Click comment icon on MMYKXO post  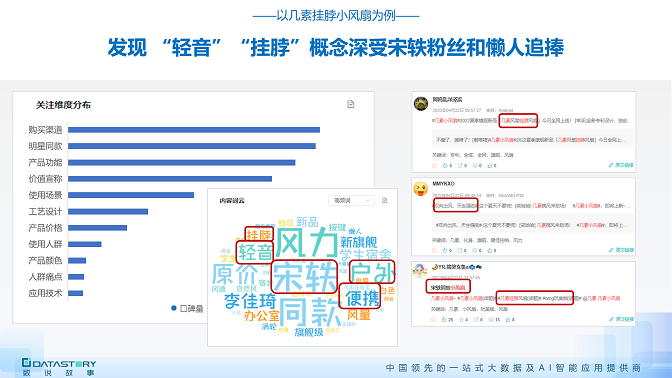pos(475,250)
